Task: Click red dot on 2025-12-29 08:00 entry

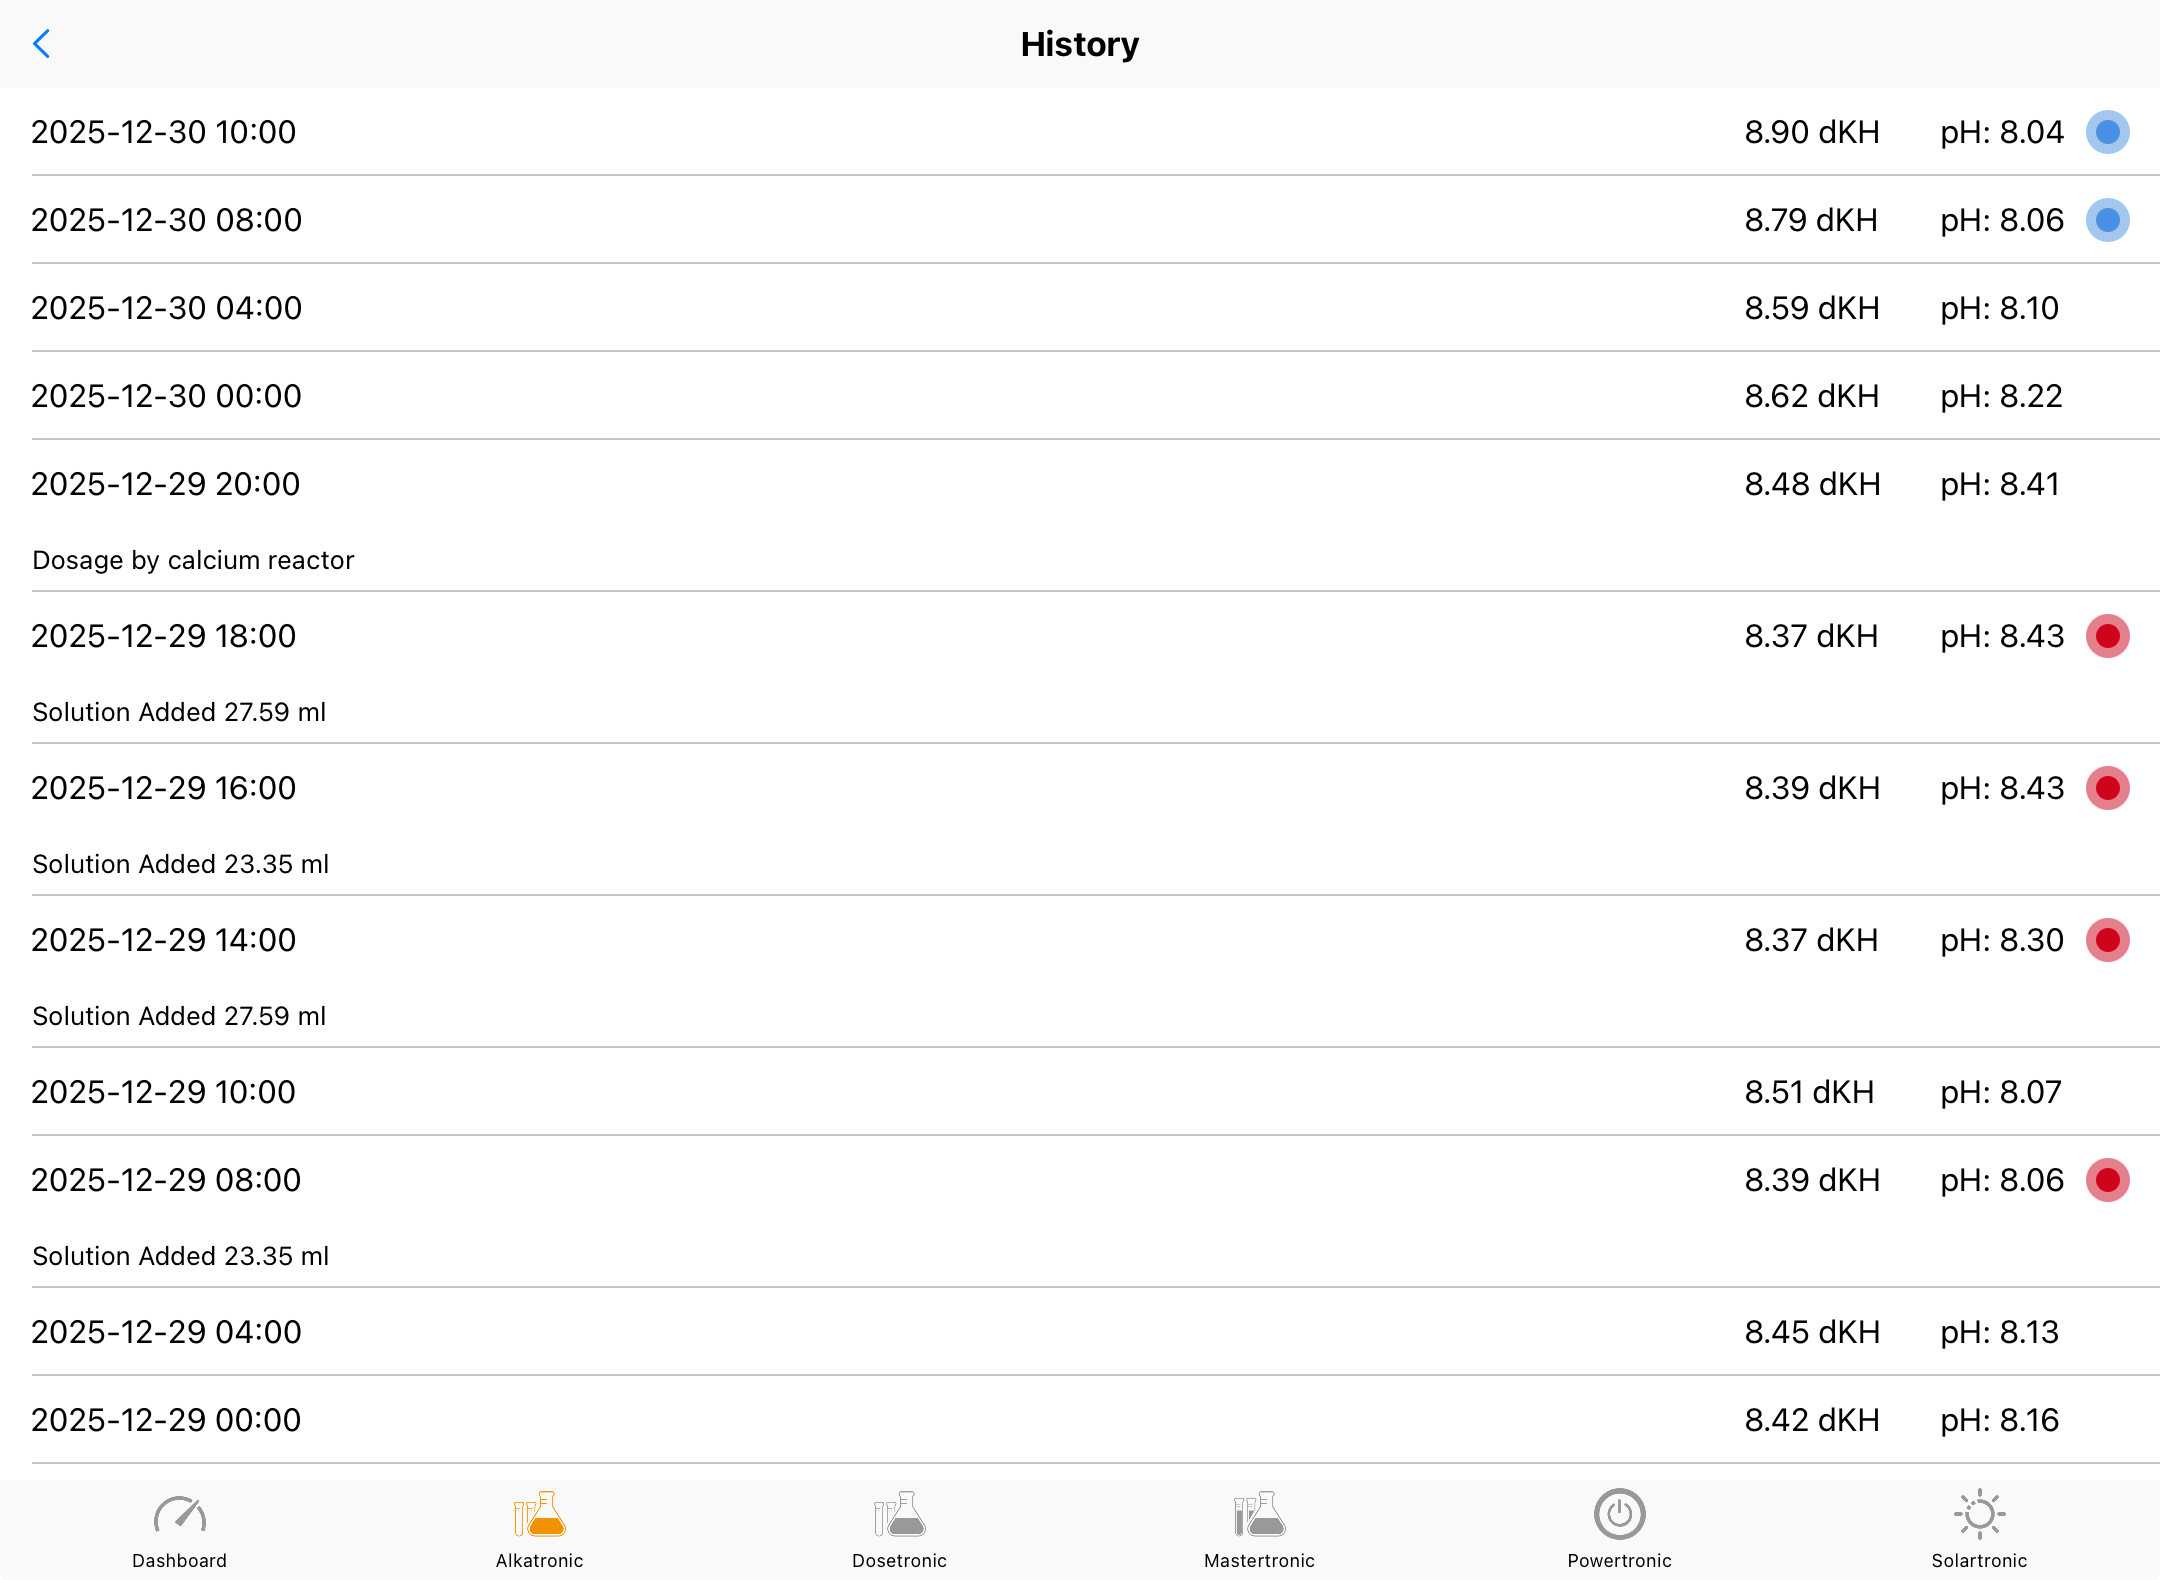Action: (x=2108, y=1180)
